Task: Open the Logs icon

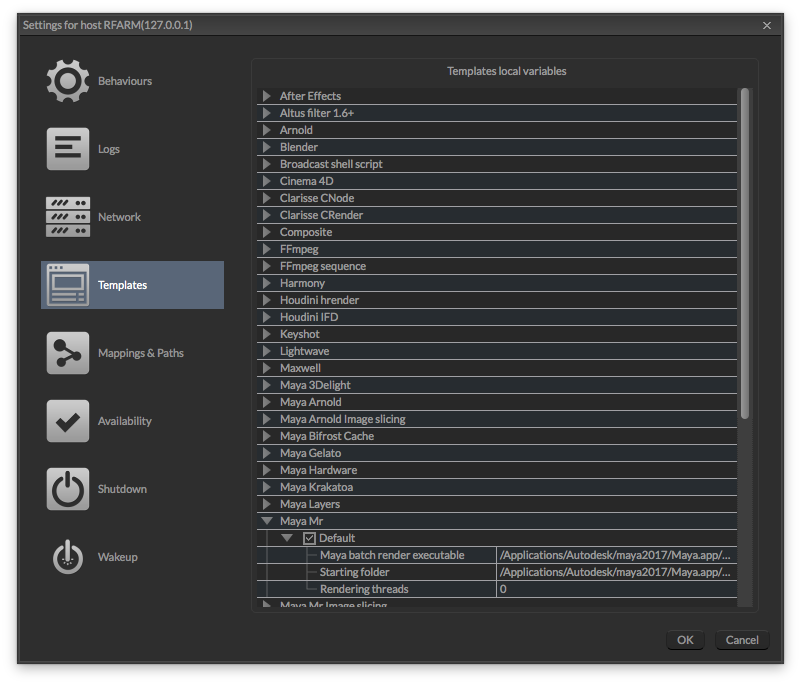Action: 67,149
